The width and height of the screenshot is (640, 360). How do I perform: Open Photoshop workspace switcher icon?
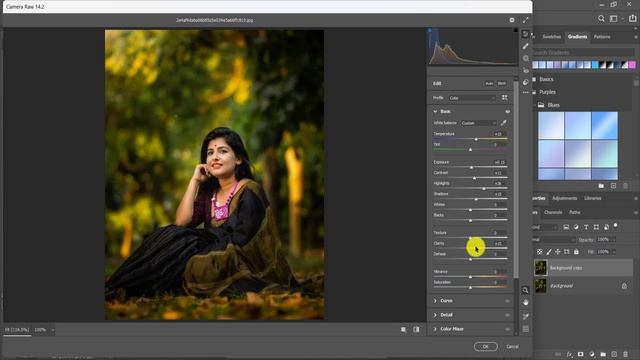(x=613, y=18)
